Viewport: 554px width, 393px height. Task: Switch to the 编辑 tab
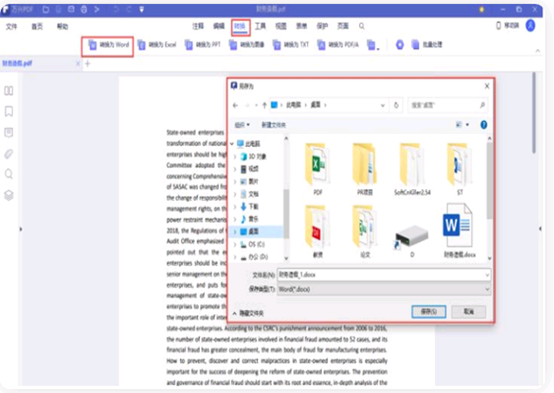click(x=219, y=26)
